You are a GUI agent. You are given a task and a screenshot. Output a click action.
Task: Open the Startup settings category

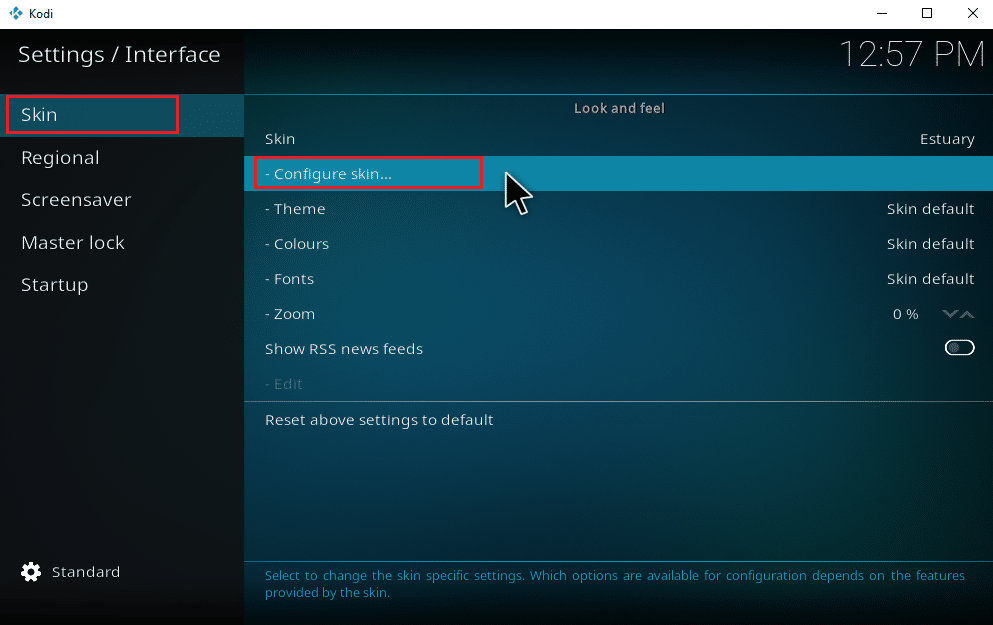pos(122,285)
